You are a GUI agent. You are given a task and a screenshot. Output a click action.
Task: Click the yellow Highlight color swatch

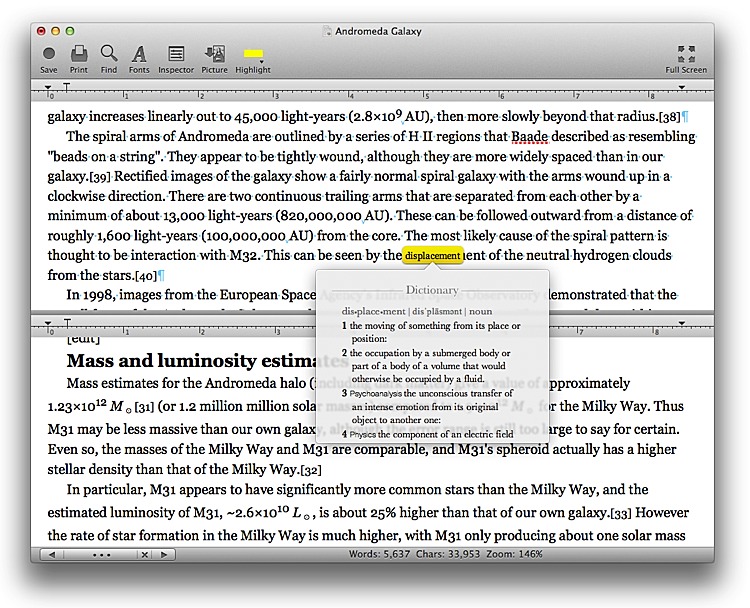click(x=253, y=52)
